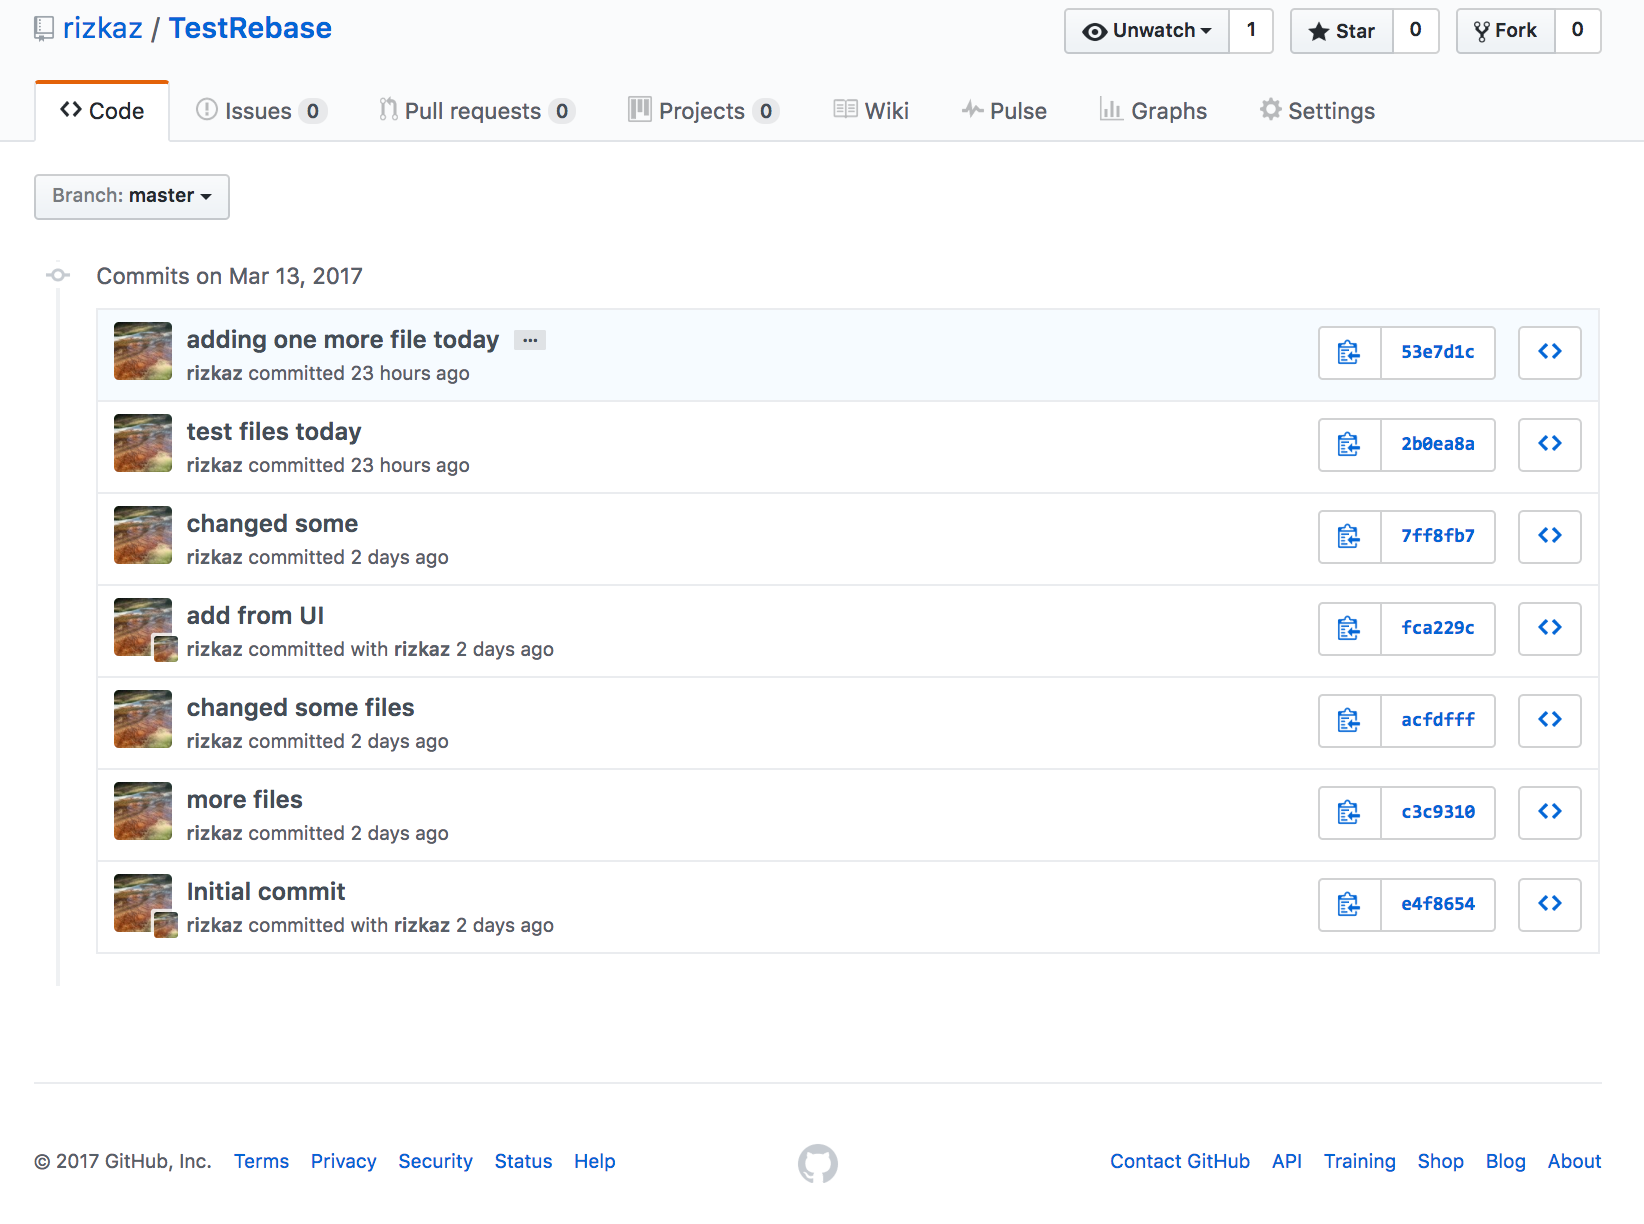Copy SHA for commit c3c9310
Screen dimensions: 1644x1224
(x=1349, y=813)
